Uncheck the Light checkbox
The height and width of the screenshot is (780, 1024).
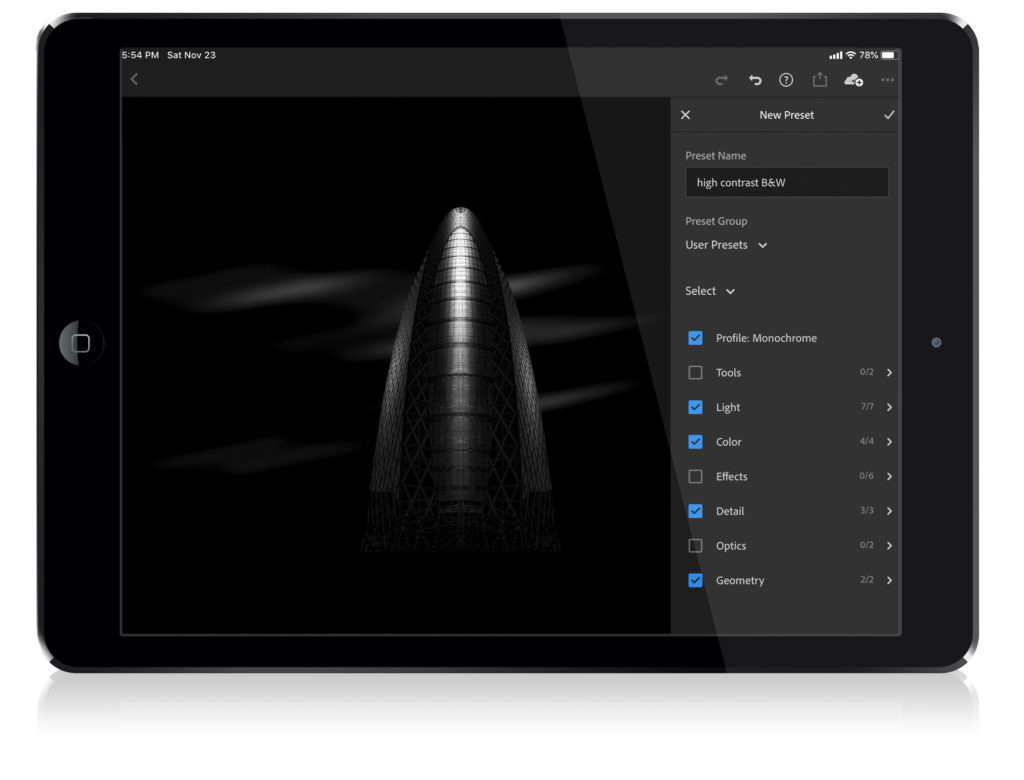(696, 407)
